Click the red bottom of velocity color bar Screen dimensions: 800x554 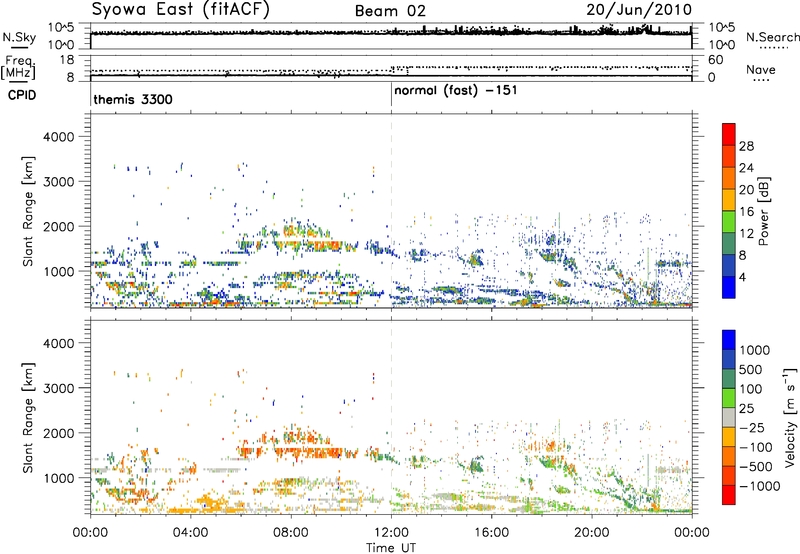729,495
